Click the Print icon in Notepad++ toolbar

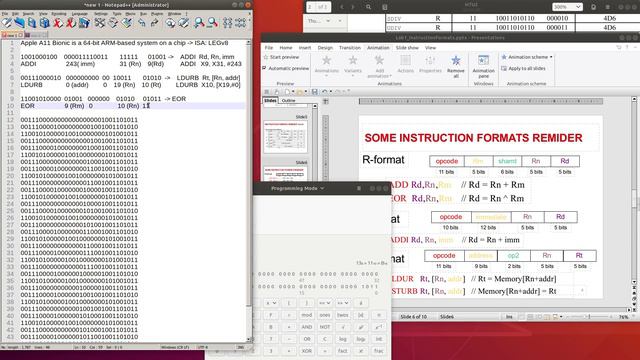84,23
